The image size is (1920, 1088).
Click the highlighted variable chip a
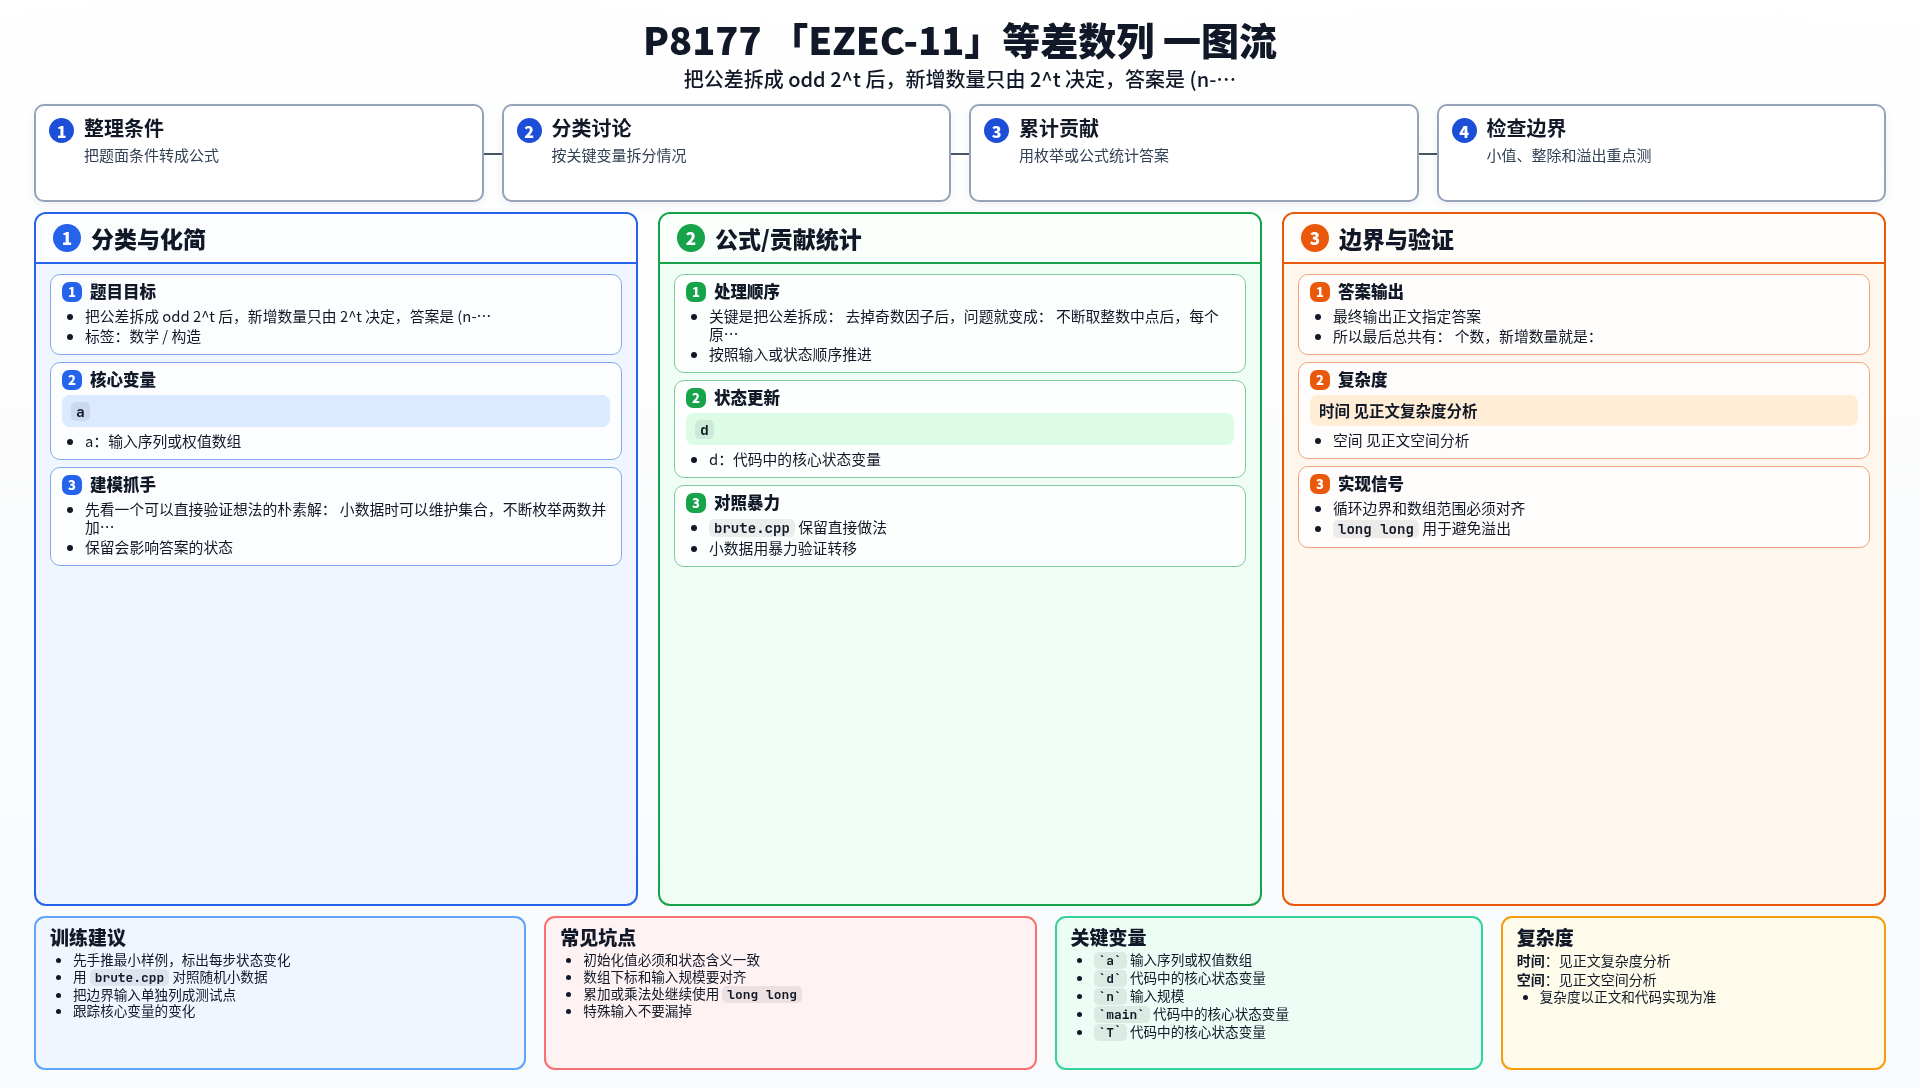tap(81, 412)
